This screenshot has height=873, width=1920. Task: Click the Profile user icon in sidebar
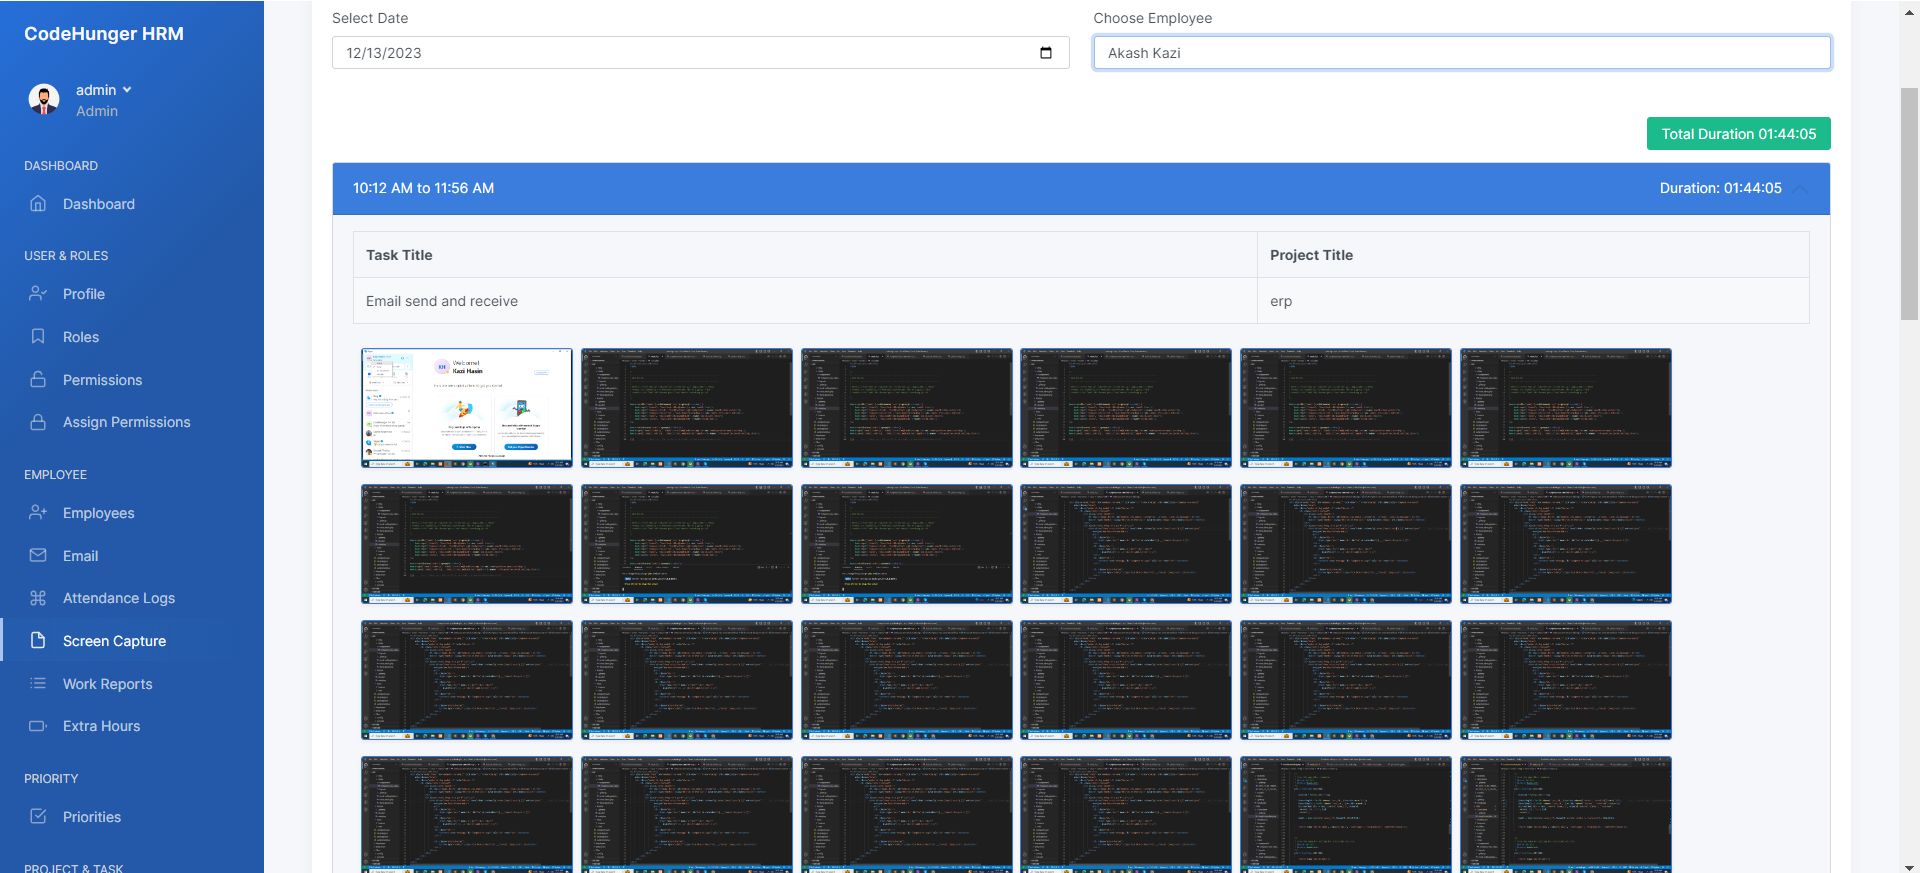[x=38, y=294]
